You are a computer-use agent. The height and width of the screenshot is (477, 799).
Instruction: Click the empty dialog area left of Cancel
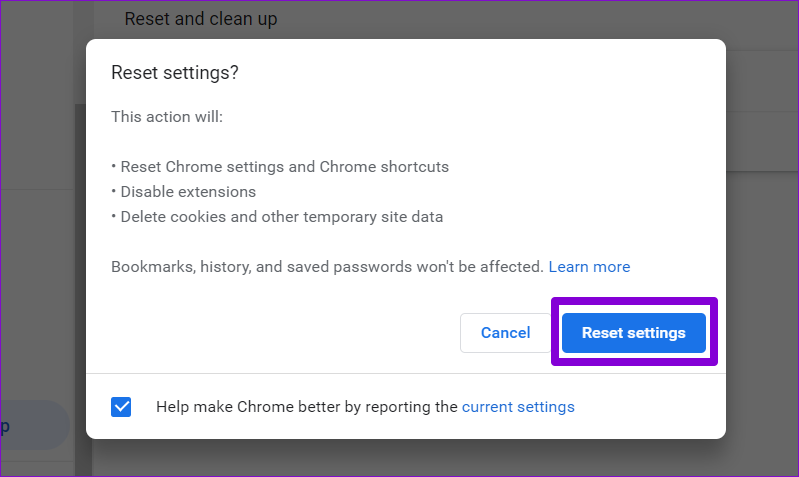pyautogui.click(x=280, y=333)
